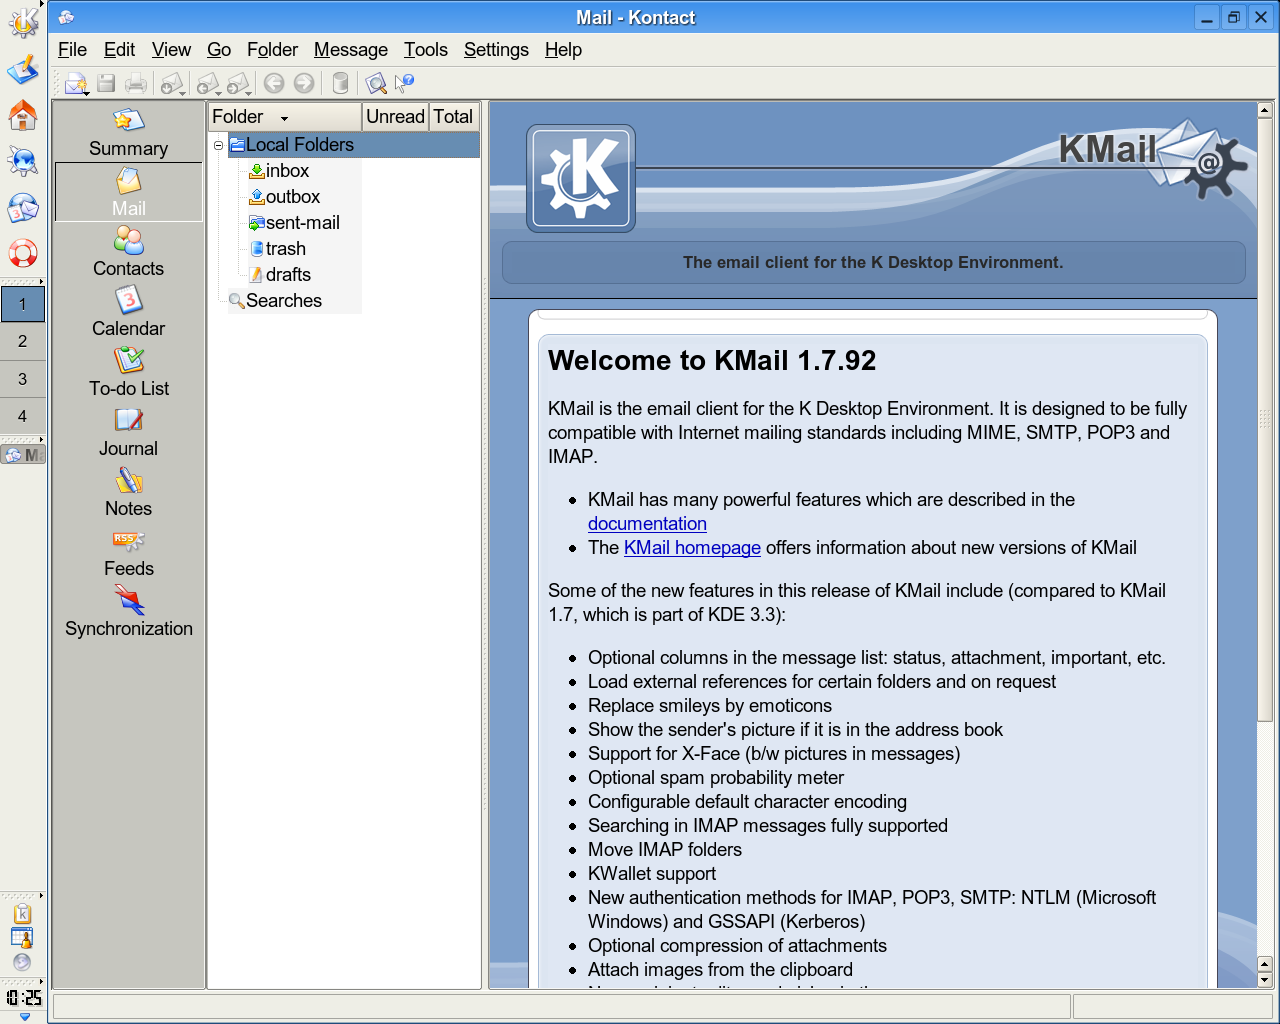Click the trash cylinder toolbar icon
Image resolution: width=1280 pixels, height=1024 pixels.
pyautogui.click(x=340, y=83)
